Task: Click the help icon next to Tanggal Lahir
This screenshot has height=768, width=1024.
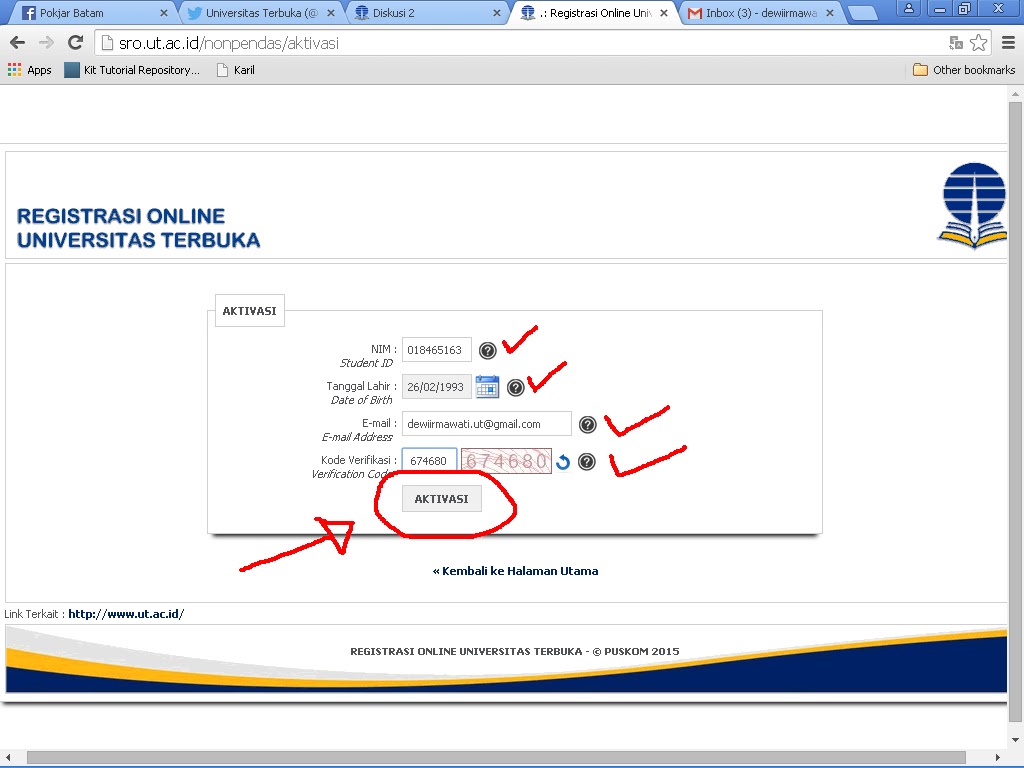Action: (516, 388)
